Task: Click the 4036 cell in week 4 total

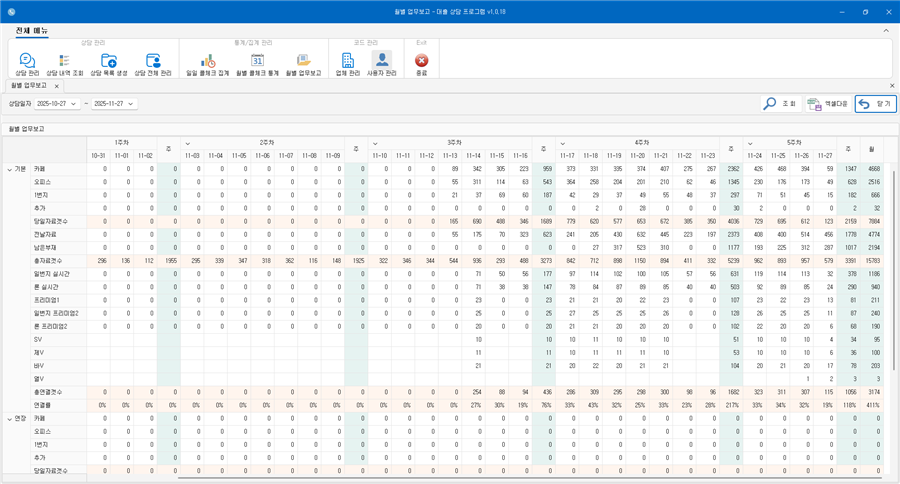Action: (x=731, y=222)
